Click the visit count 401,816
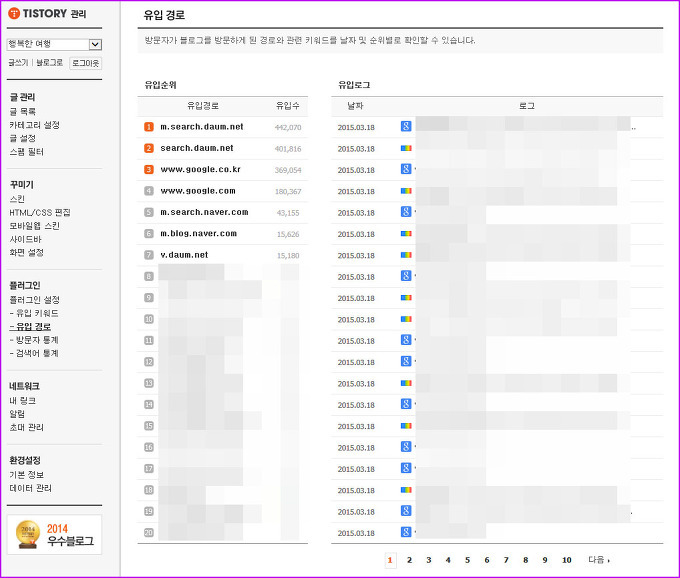Viewport: 680px width, 578px height. [x=288, y=149]
